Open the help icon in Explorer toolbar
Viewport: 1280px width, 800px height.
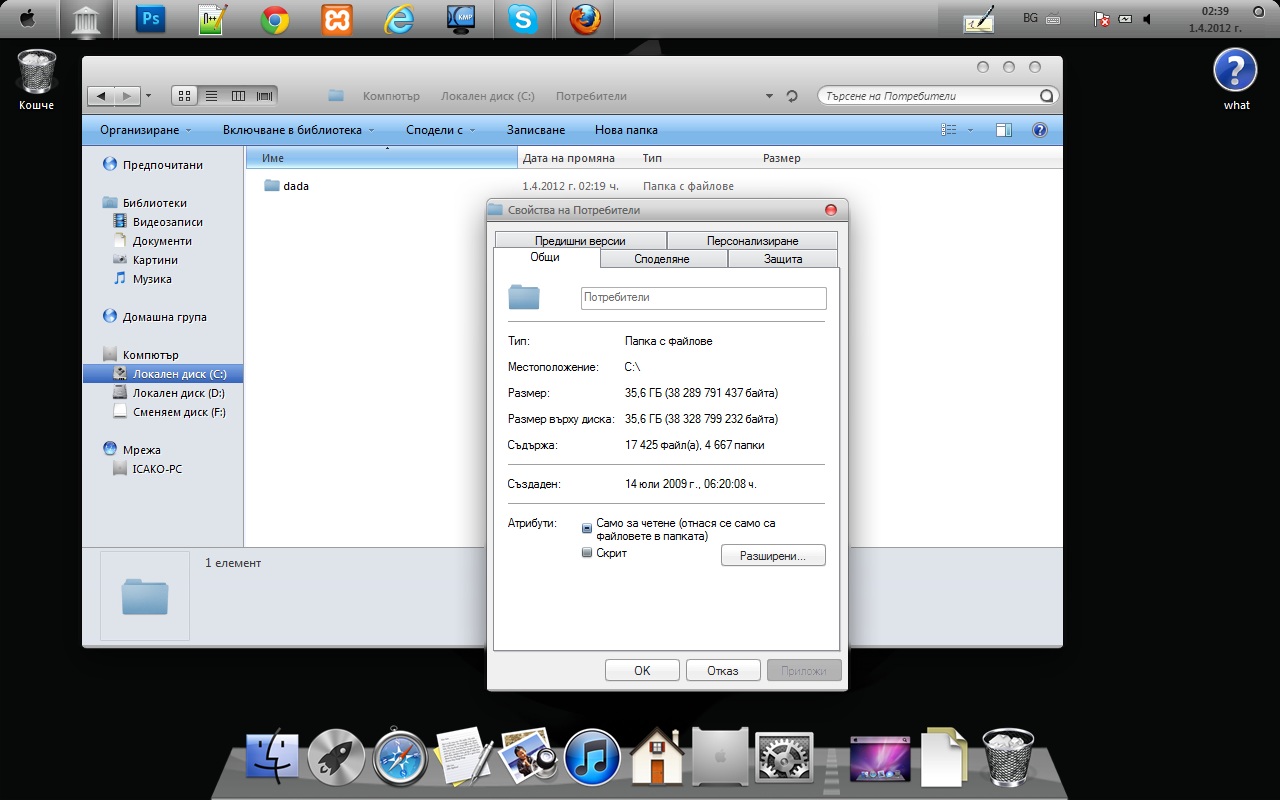(x=1039, y=130)
